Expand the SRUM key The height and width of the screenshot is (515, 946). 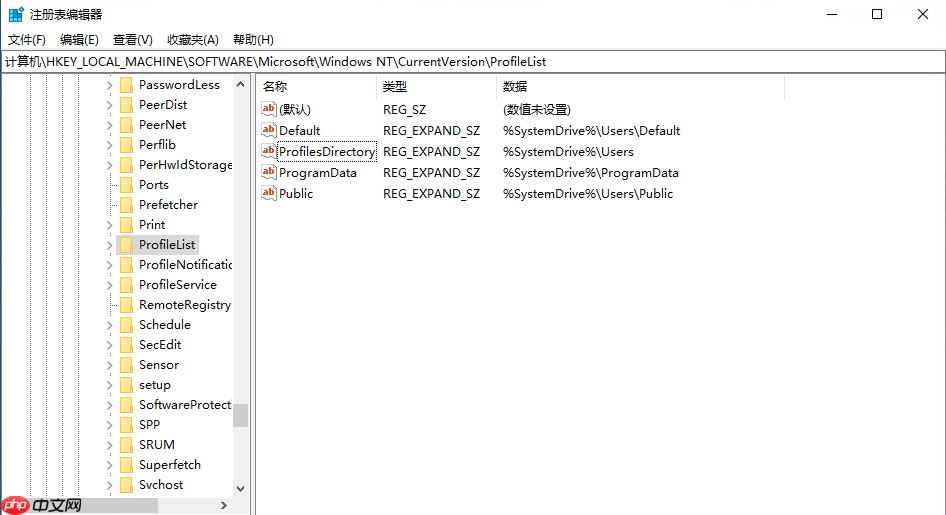pos(109,446)
